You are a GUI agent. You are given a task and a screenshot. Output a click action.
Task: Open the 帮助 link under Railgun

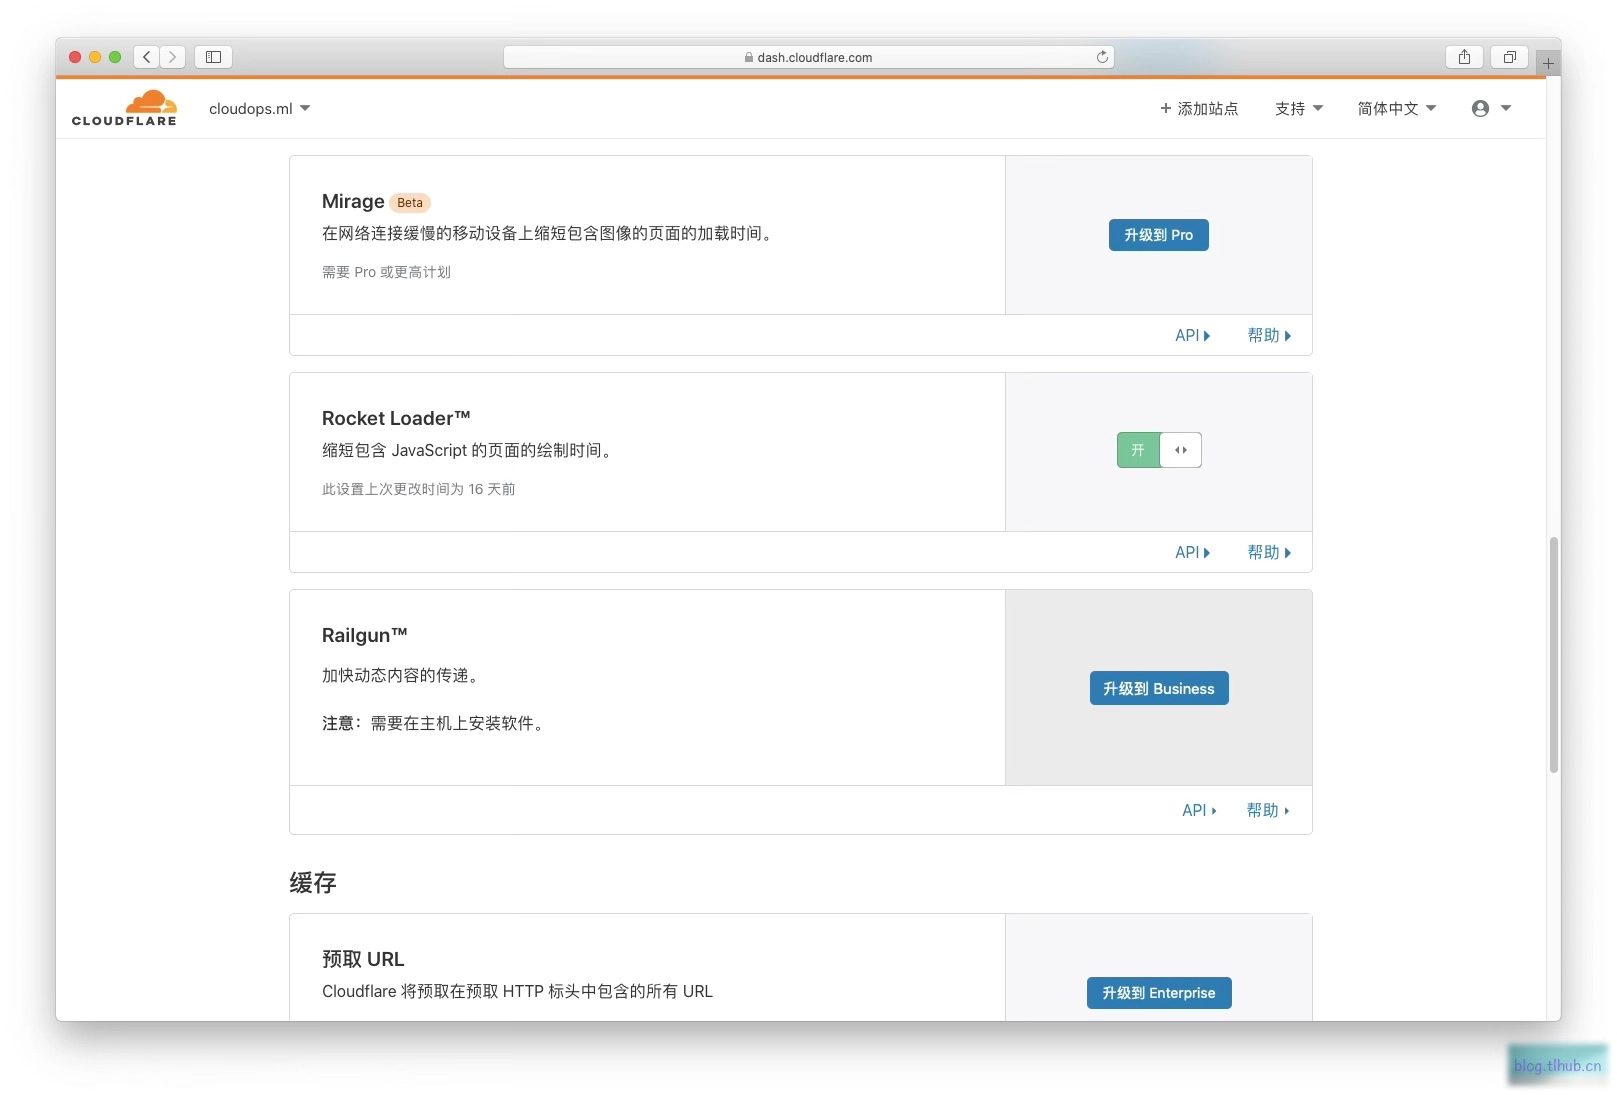(x=1268, y=811)
